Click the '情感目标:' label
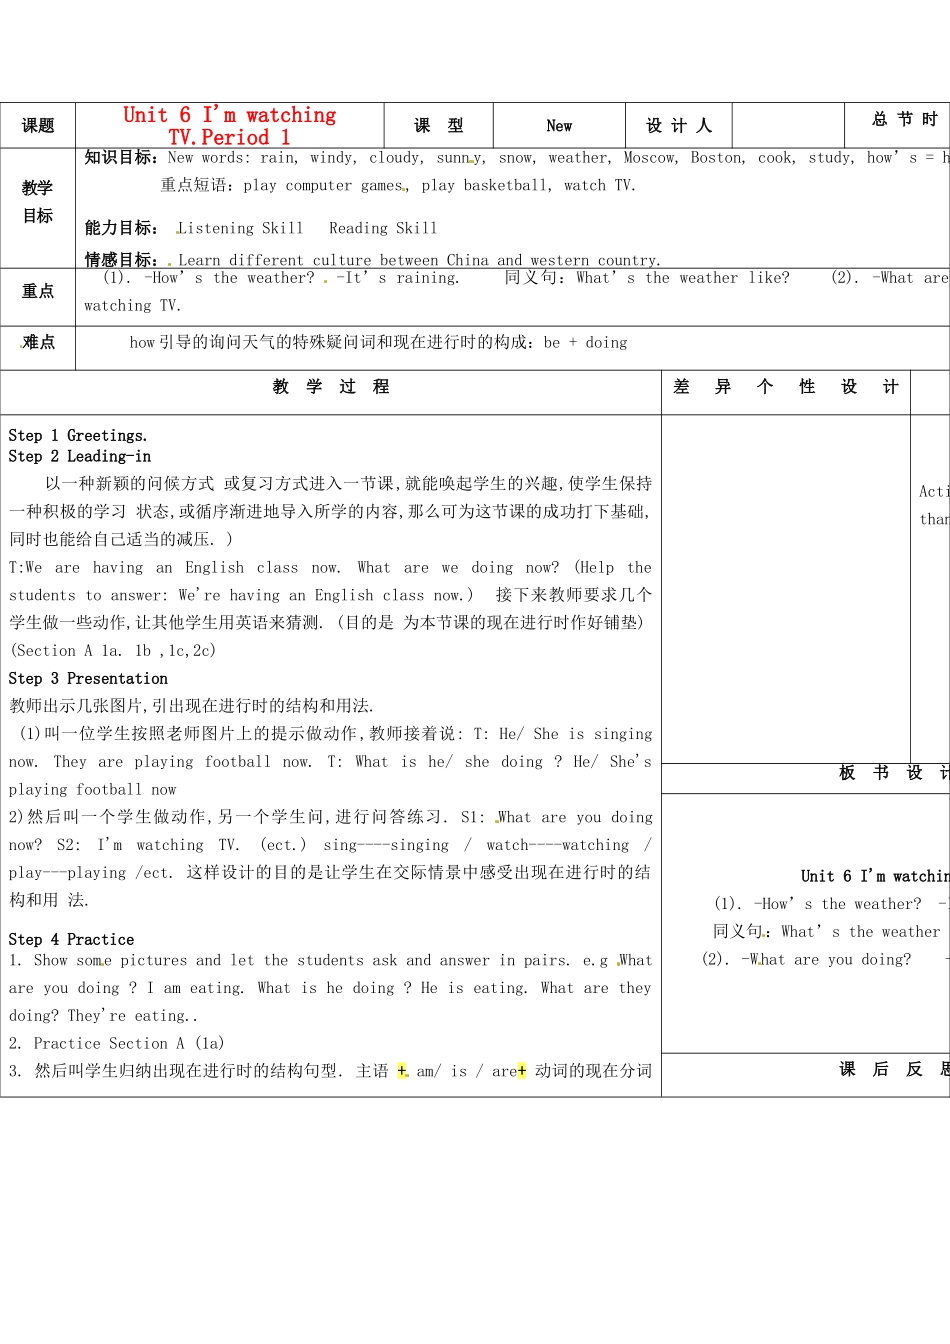This screenshot has height=1344, width=950. point(122,260)
